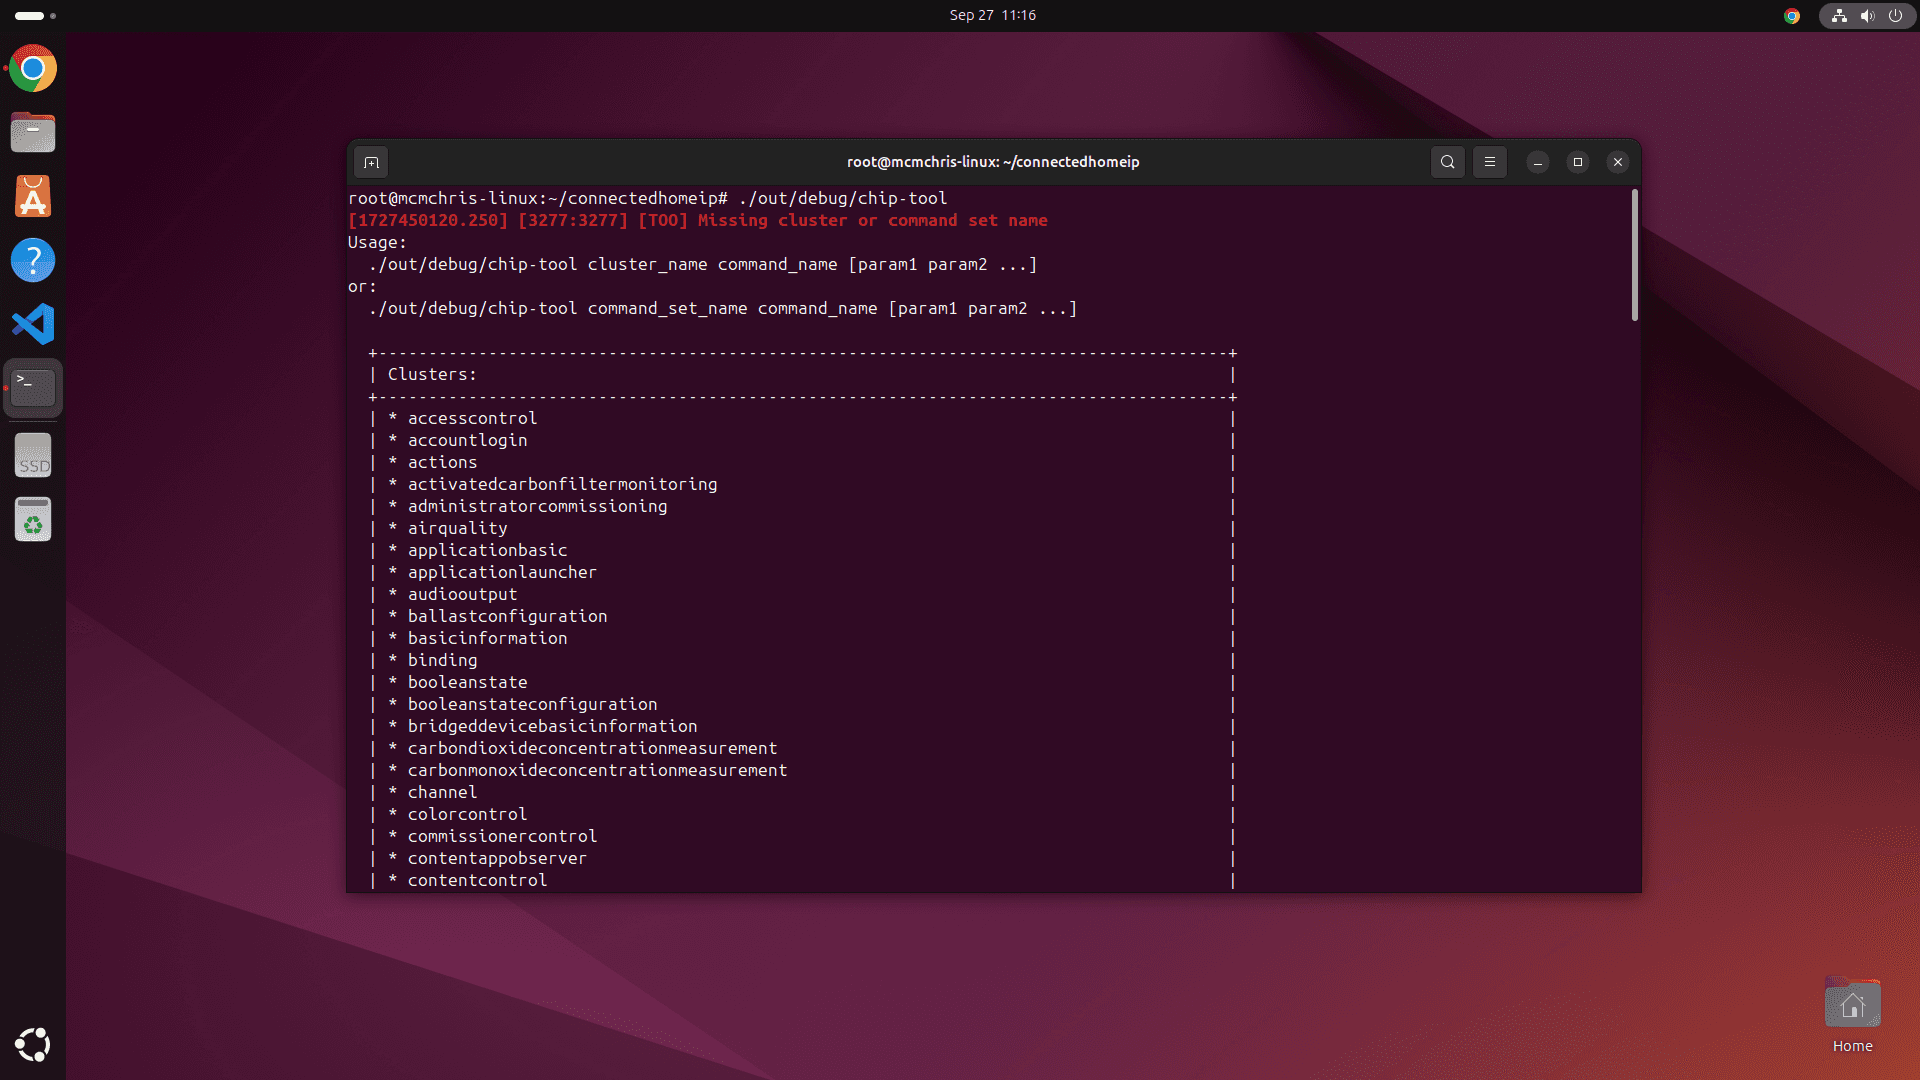Open the Trash in dock
The width and height of the screenshot is (1920, 1080).
pos(33,520)
